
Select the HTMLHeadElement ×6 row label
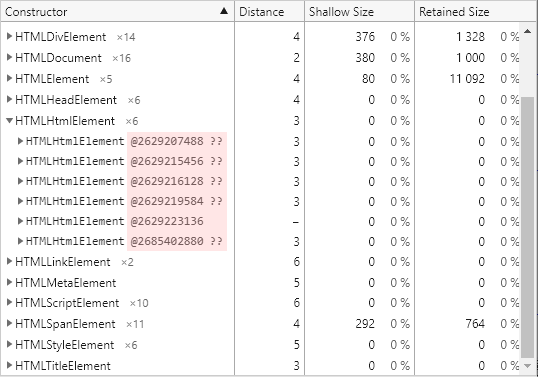click(78, 100)
